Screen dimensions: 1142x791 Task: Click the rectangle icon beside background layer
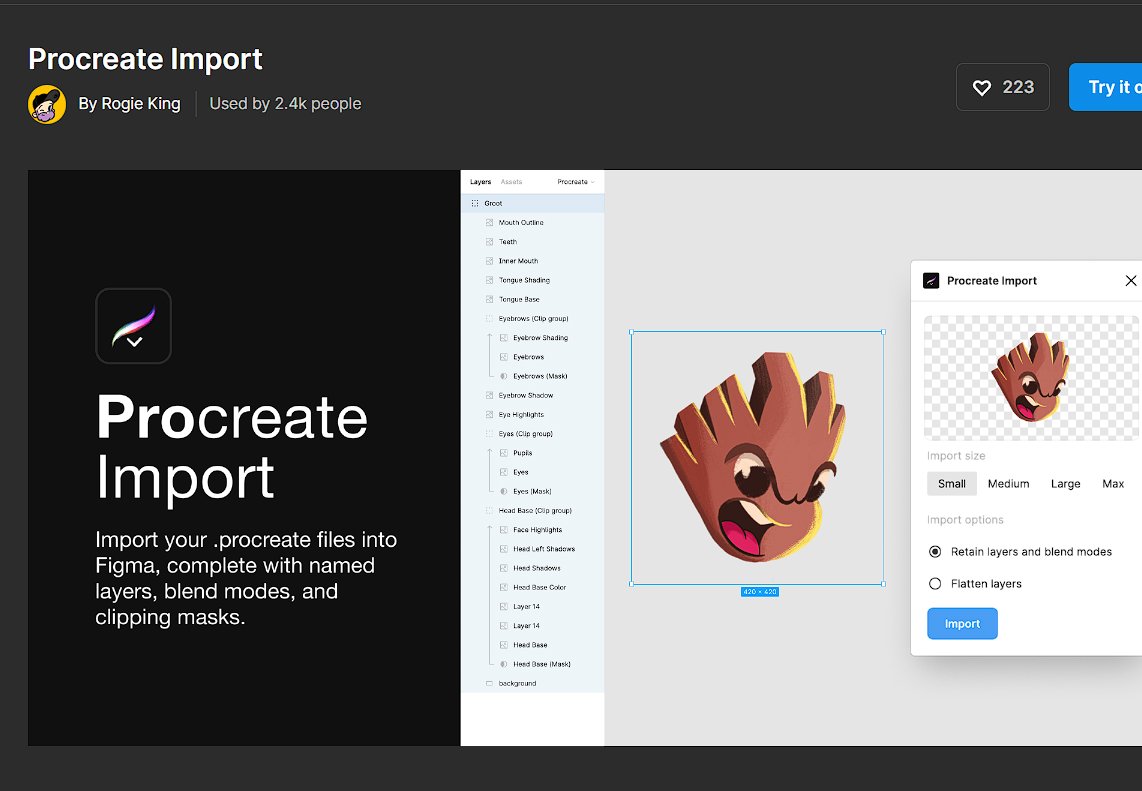(489, 683)
